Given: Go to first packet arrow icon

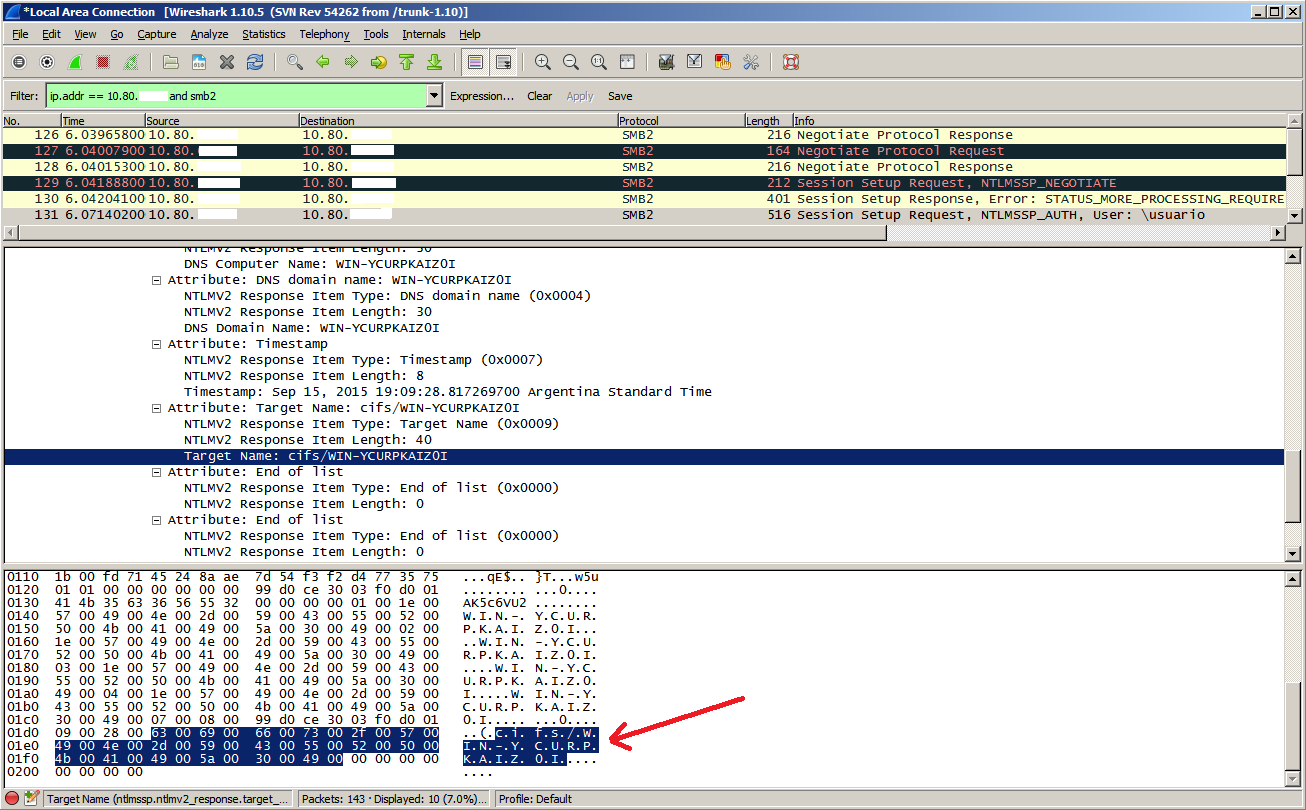Looking at the screenshot, I should 406,62.
